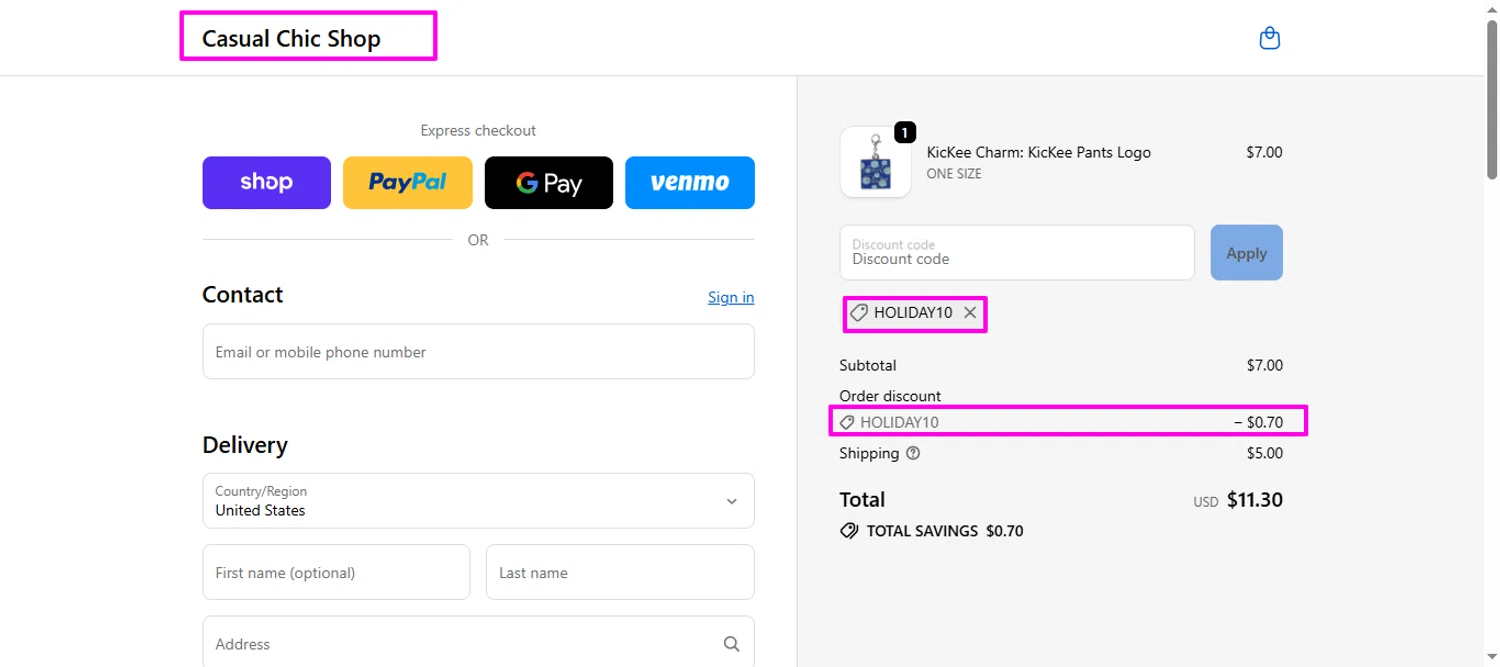Open the shopping bag cart icon
The height and width of the screenshot is (667, 1500).
(x=1269, y=38)
